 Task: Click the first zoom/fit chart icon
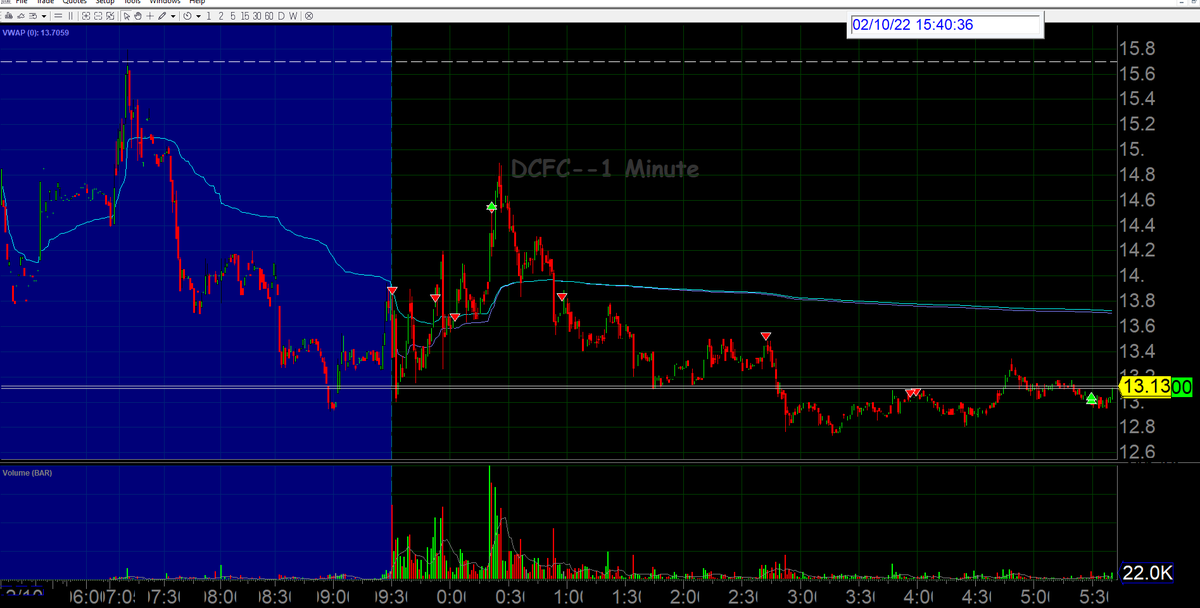coord(86,16)
